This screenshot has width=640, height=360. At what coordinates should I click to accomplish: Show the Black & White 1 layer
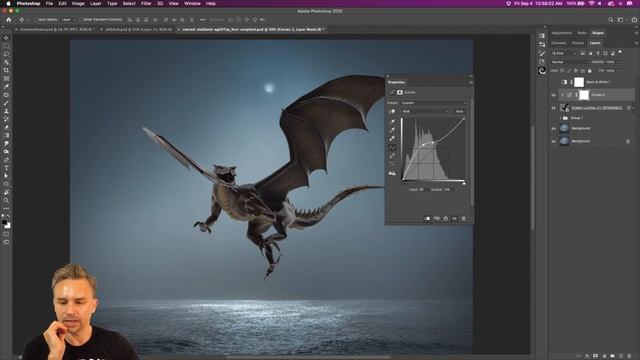[553, 82]
